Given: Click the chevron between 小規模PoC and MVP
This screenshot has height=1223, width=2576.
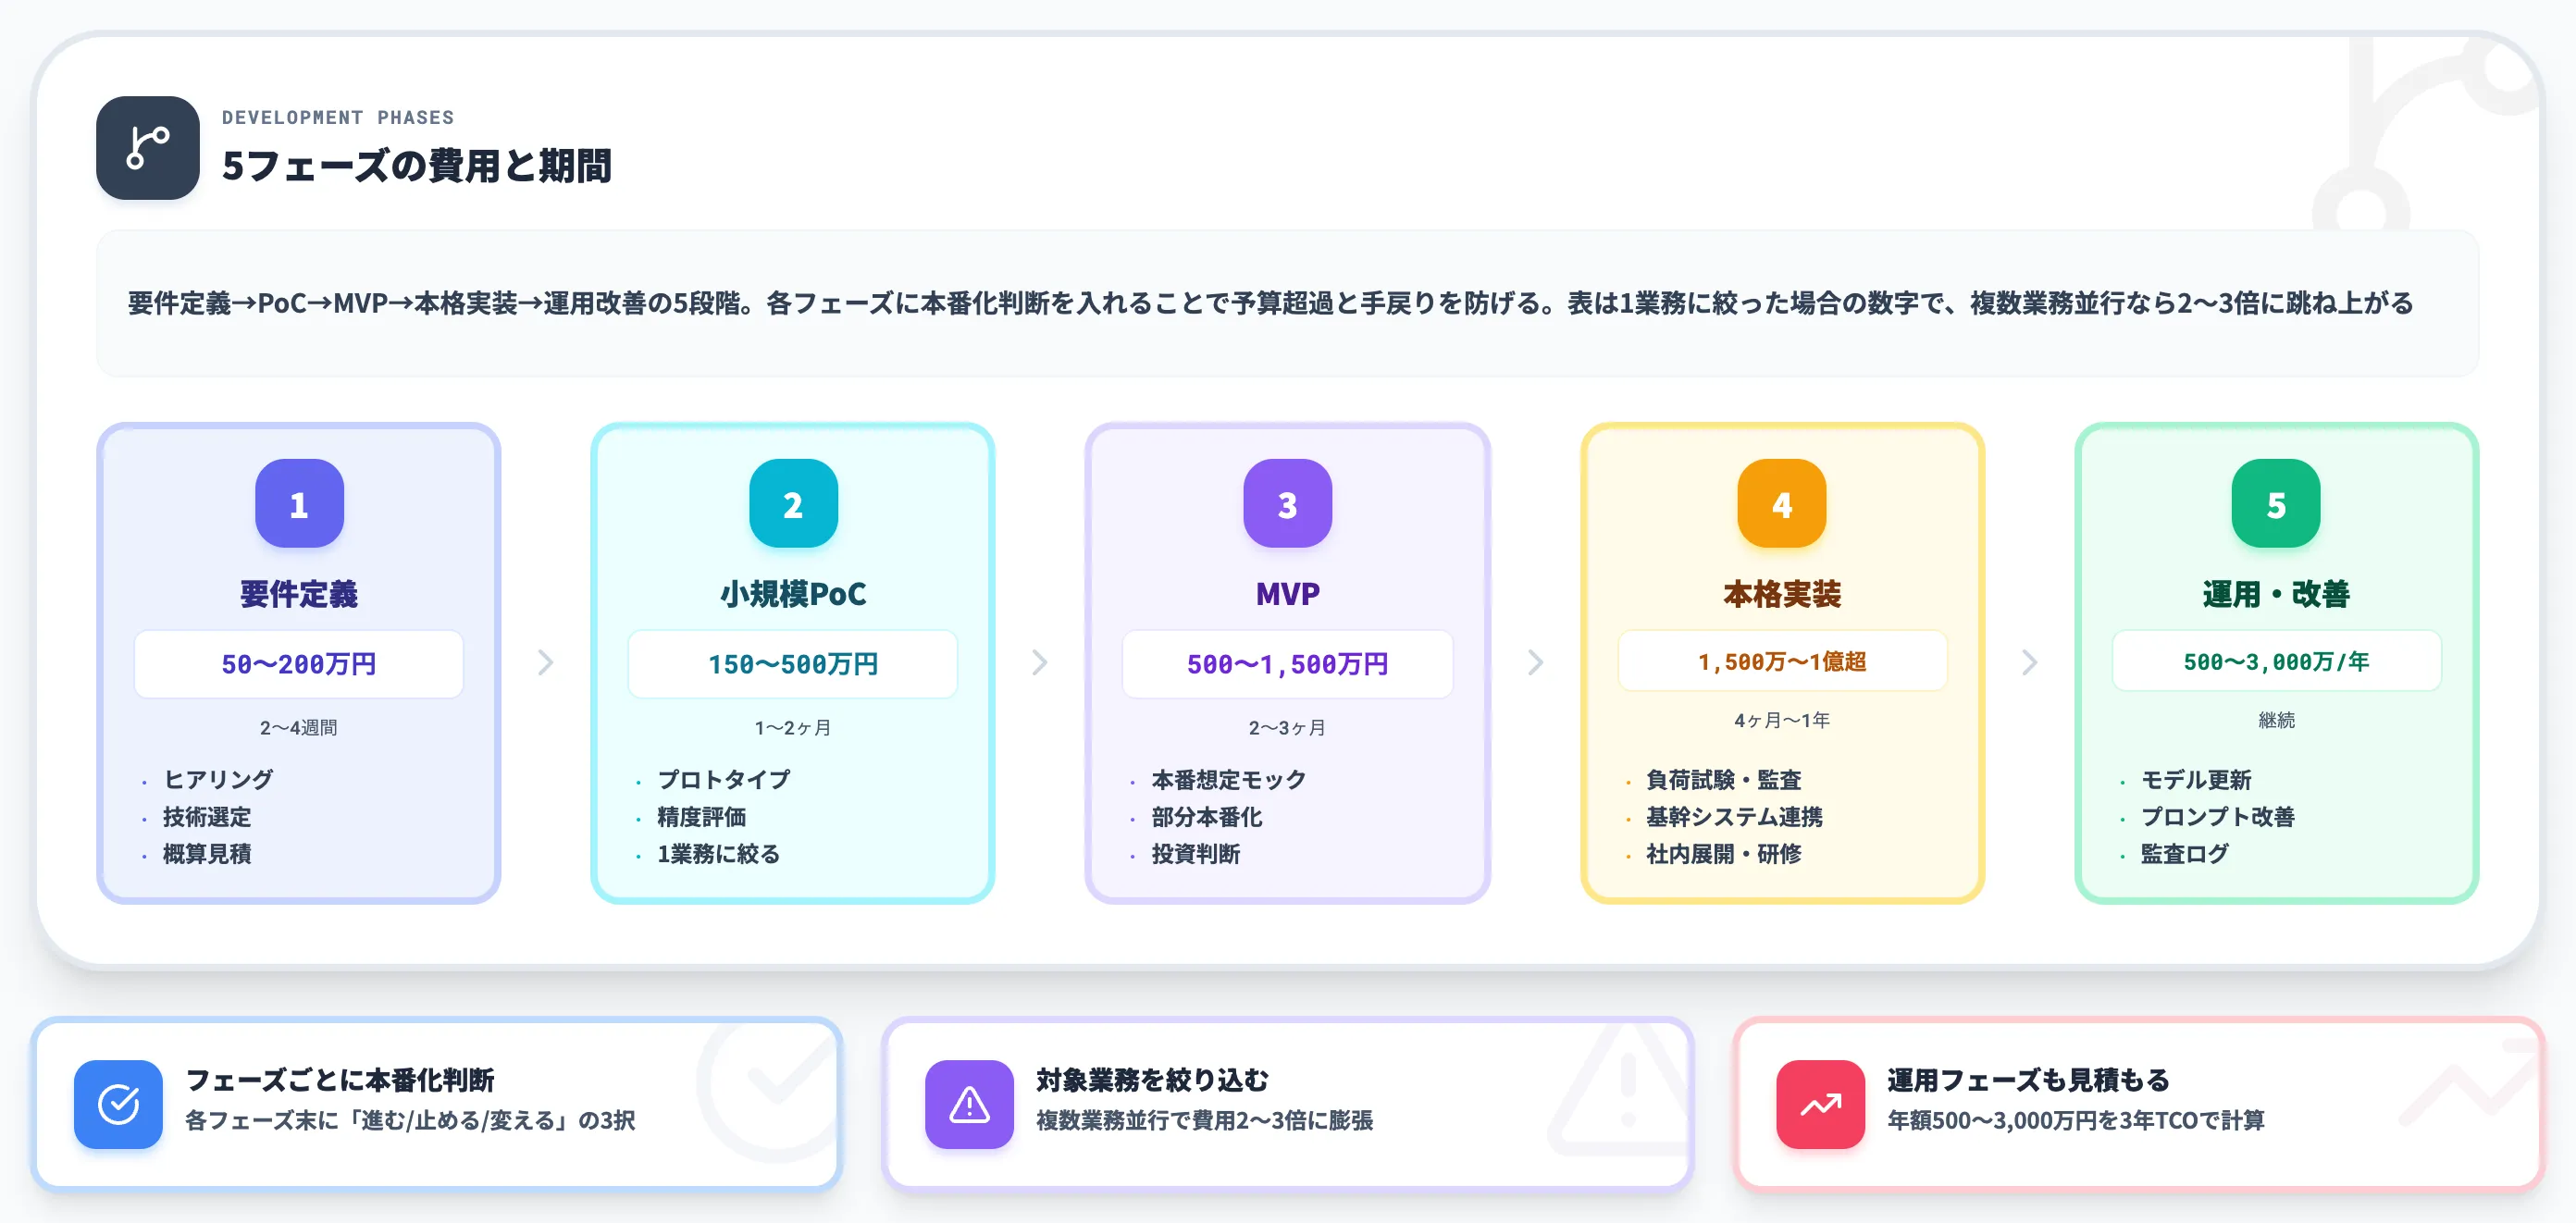Looking at the screenshot, I should click(1039, 662).
